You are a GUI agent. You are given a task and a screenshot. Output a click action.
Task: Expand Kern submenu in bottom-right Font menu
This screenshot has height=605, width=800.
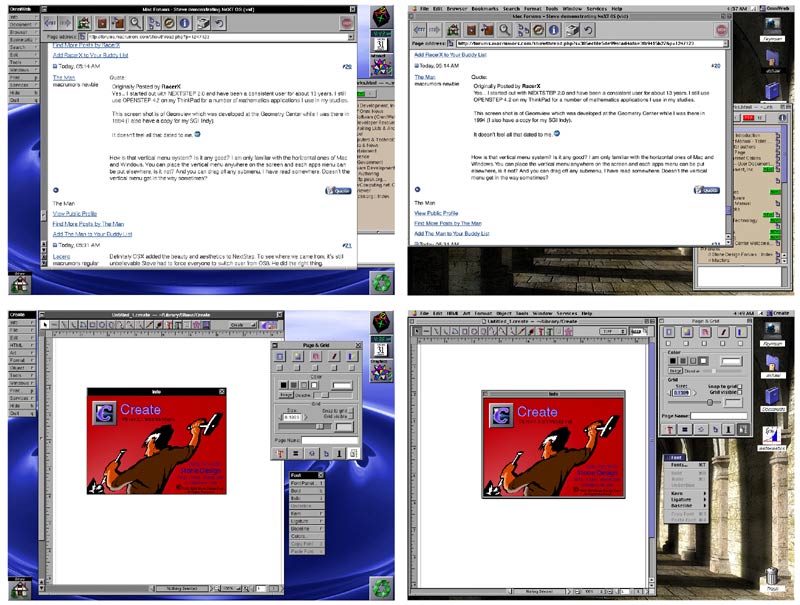[x=686, y=494]
